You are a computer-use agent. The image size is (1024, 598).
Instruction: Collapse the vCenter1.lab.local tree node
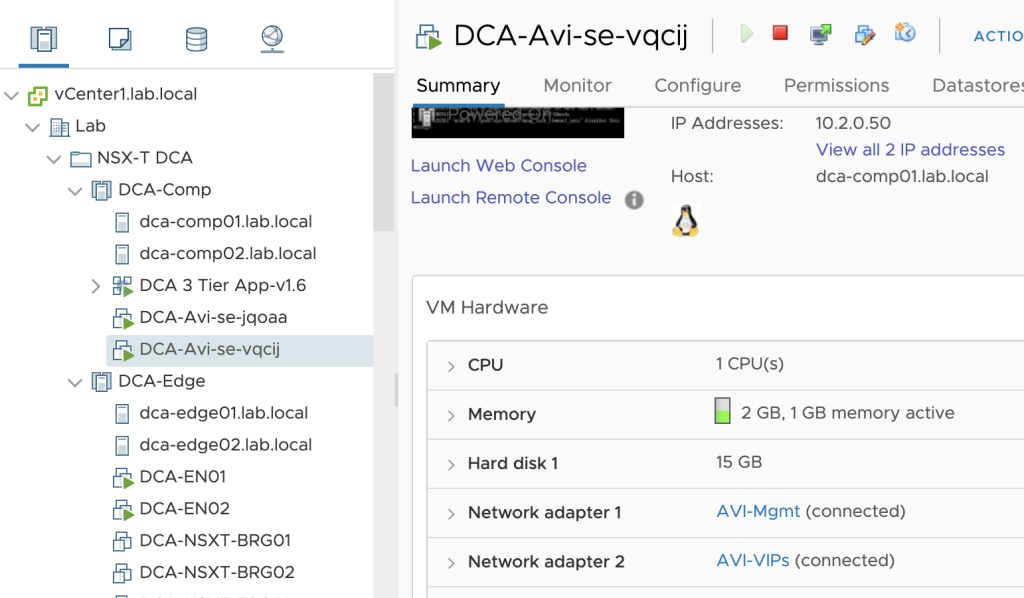(x=11, y=95)
